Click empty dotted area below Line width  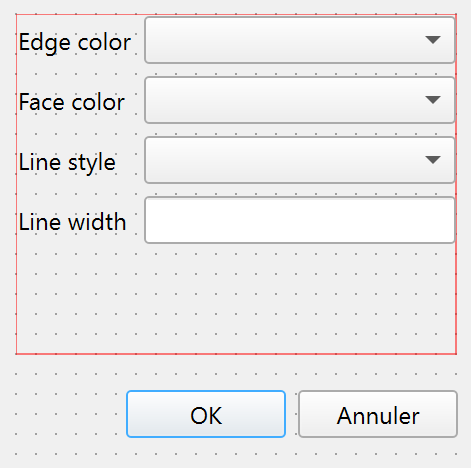tap(236, 298)
